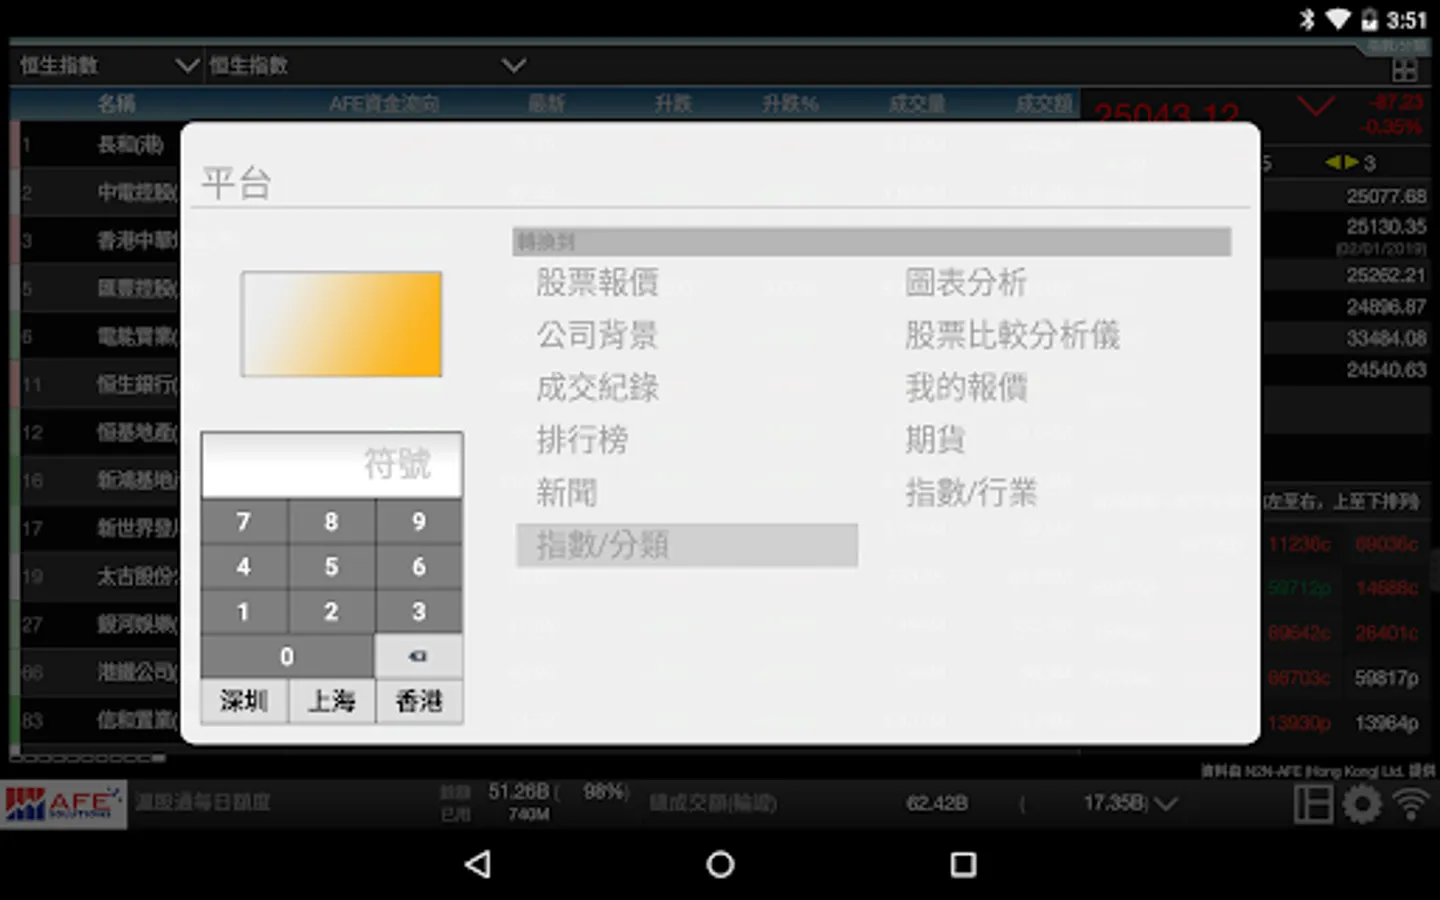Screen dimensions: 1440x900
Task: Choose highlighted 指數/分類 entry
Action: pos(687,545)
